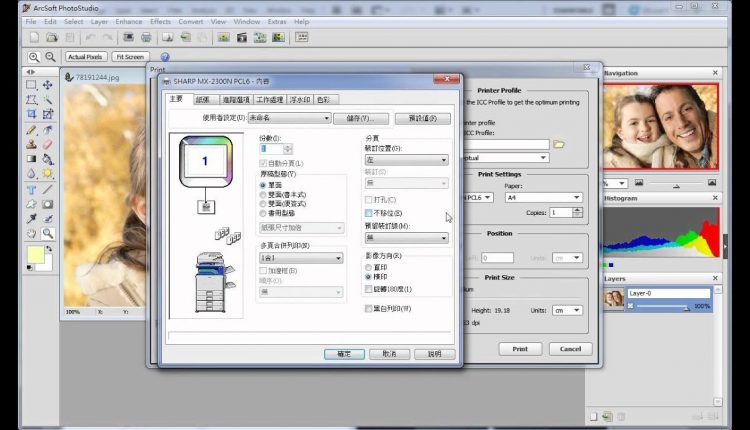Open the Paper size A4 dropdown

click(544, 198)
